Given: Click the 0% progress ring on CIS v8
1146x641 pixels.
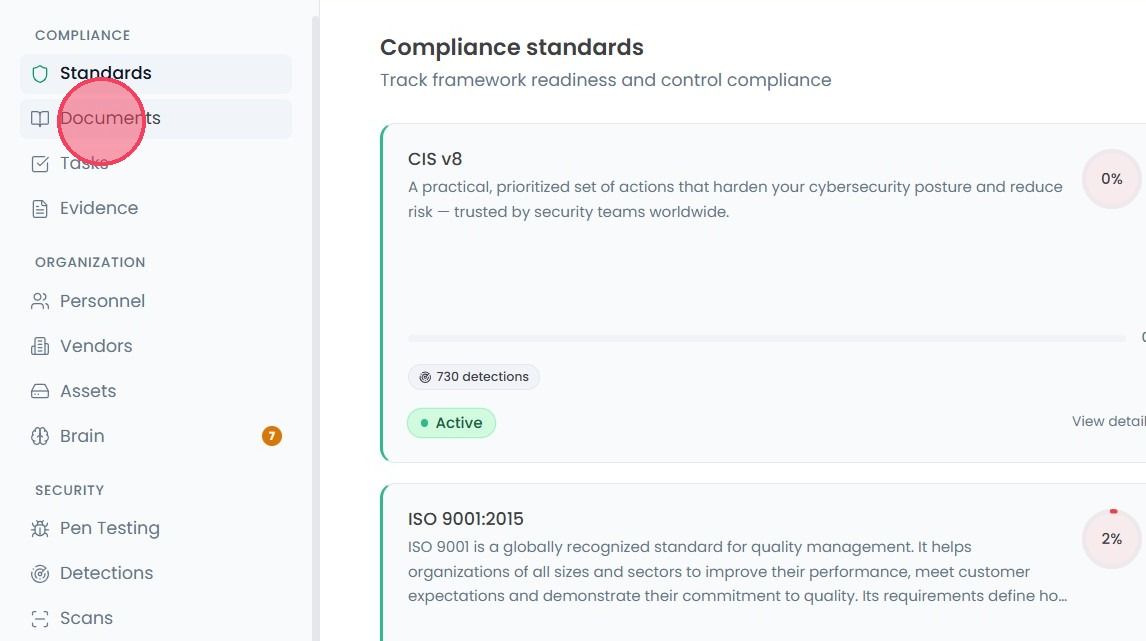Looking at the screenshot, I should click(x=1112, y=179).
